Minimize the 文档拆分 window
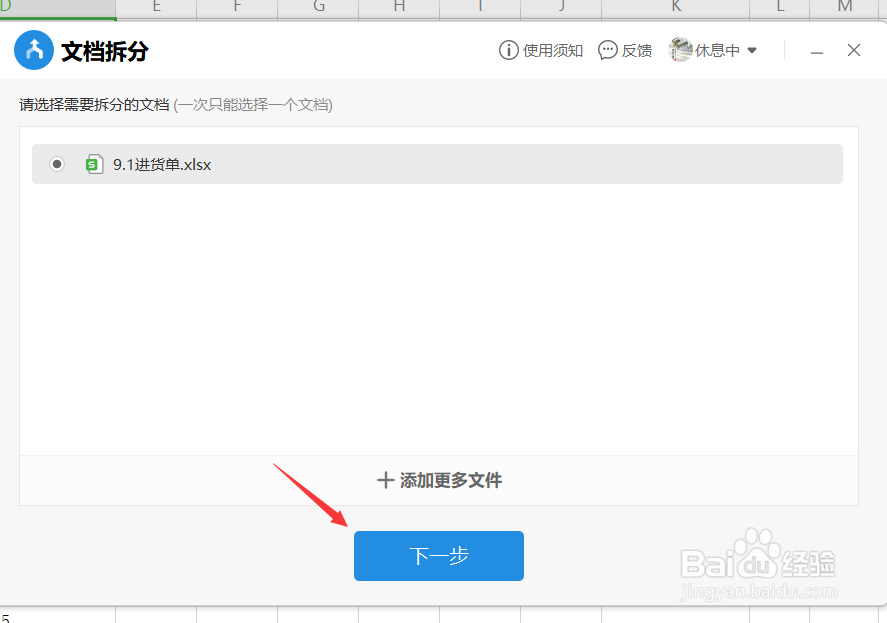This screenshot has height=623, width=887. pos(816,49)
